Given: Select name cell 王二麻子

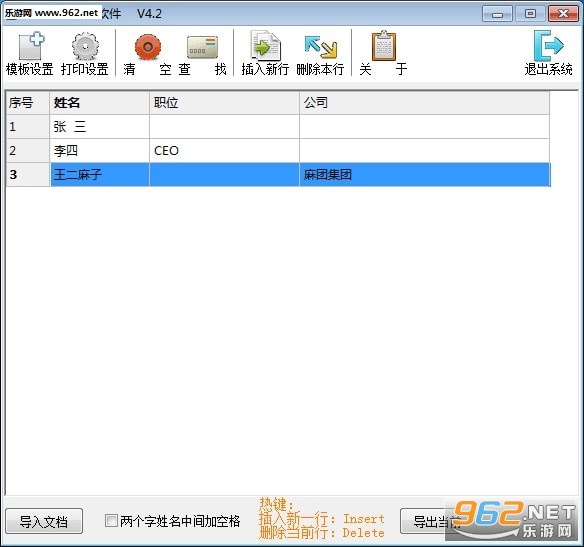Looking at the screenshot, I should click(99, 175).
